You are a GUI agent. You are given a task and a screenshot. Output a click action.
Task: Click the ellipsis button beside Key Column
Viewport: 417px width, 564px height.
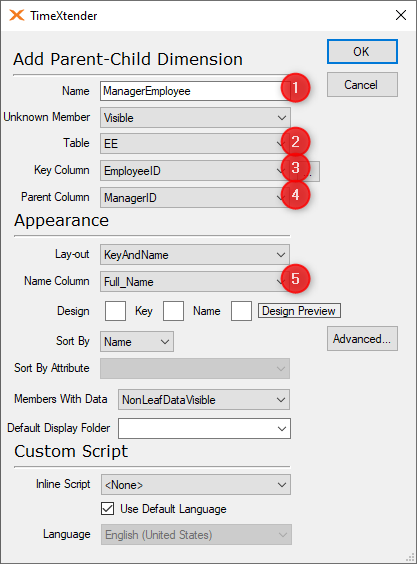tap(313, 171)
